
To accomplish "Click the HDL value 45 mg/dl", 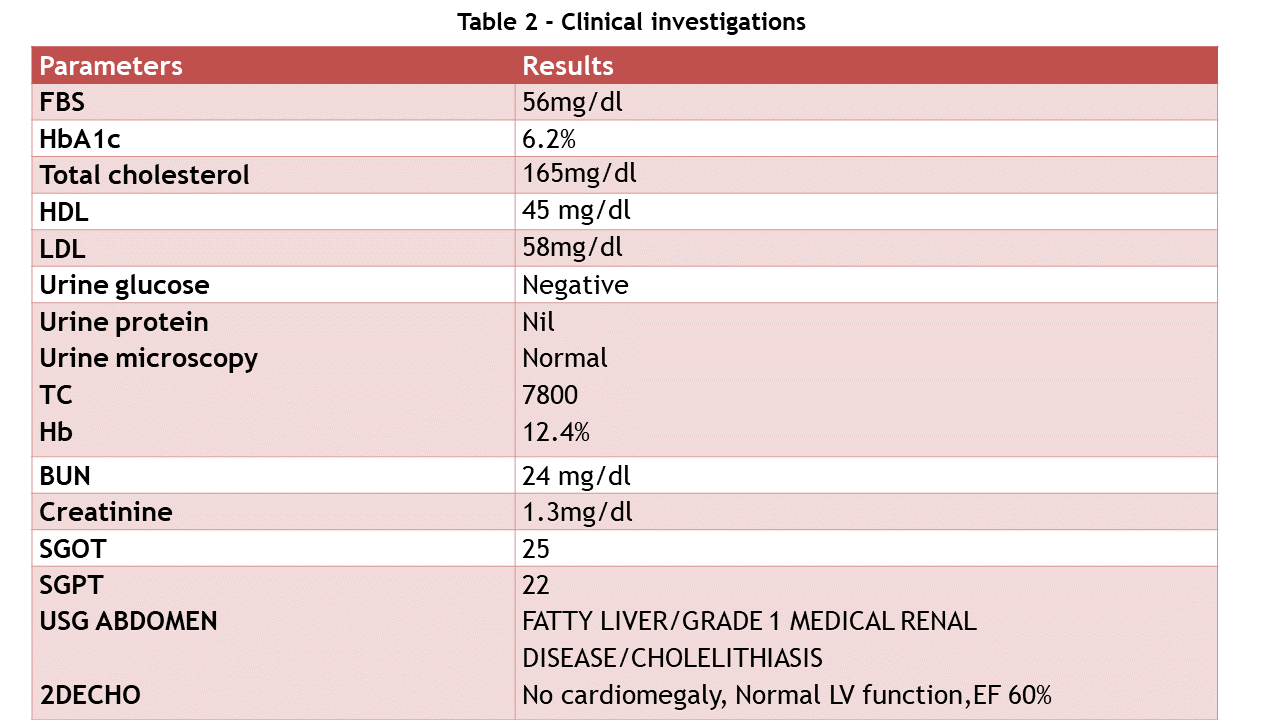I will tap(576, 210).
